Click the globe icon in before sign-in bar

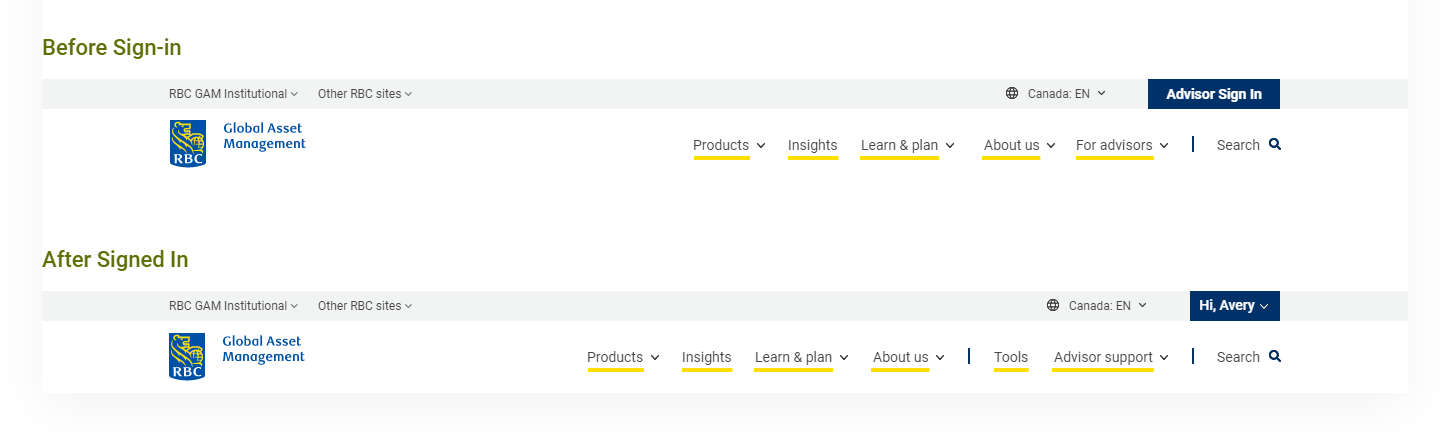1012,94
